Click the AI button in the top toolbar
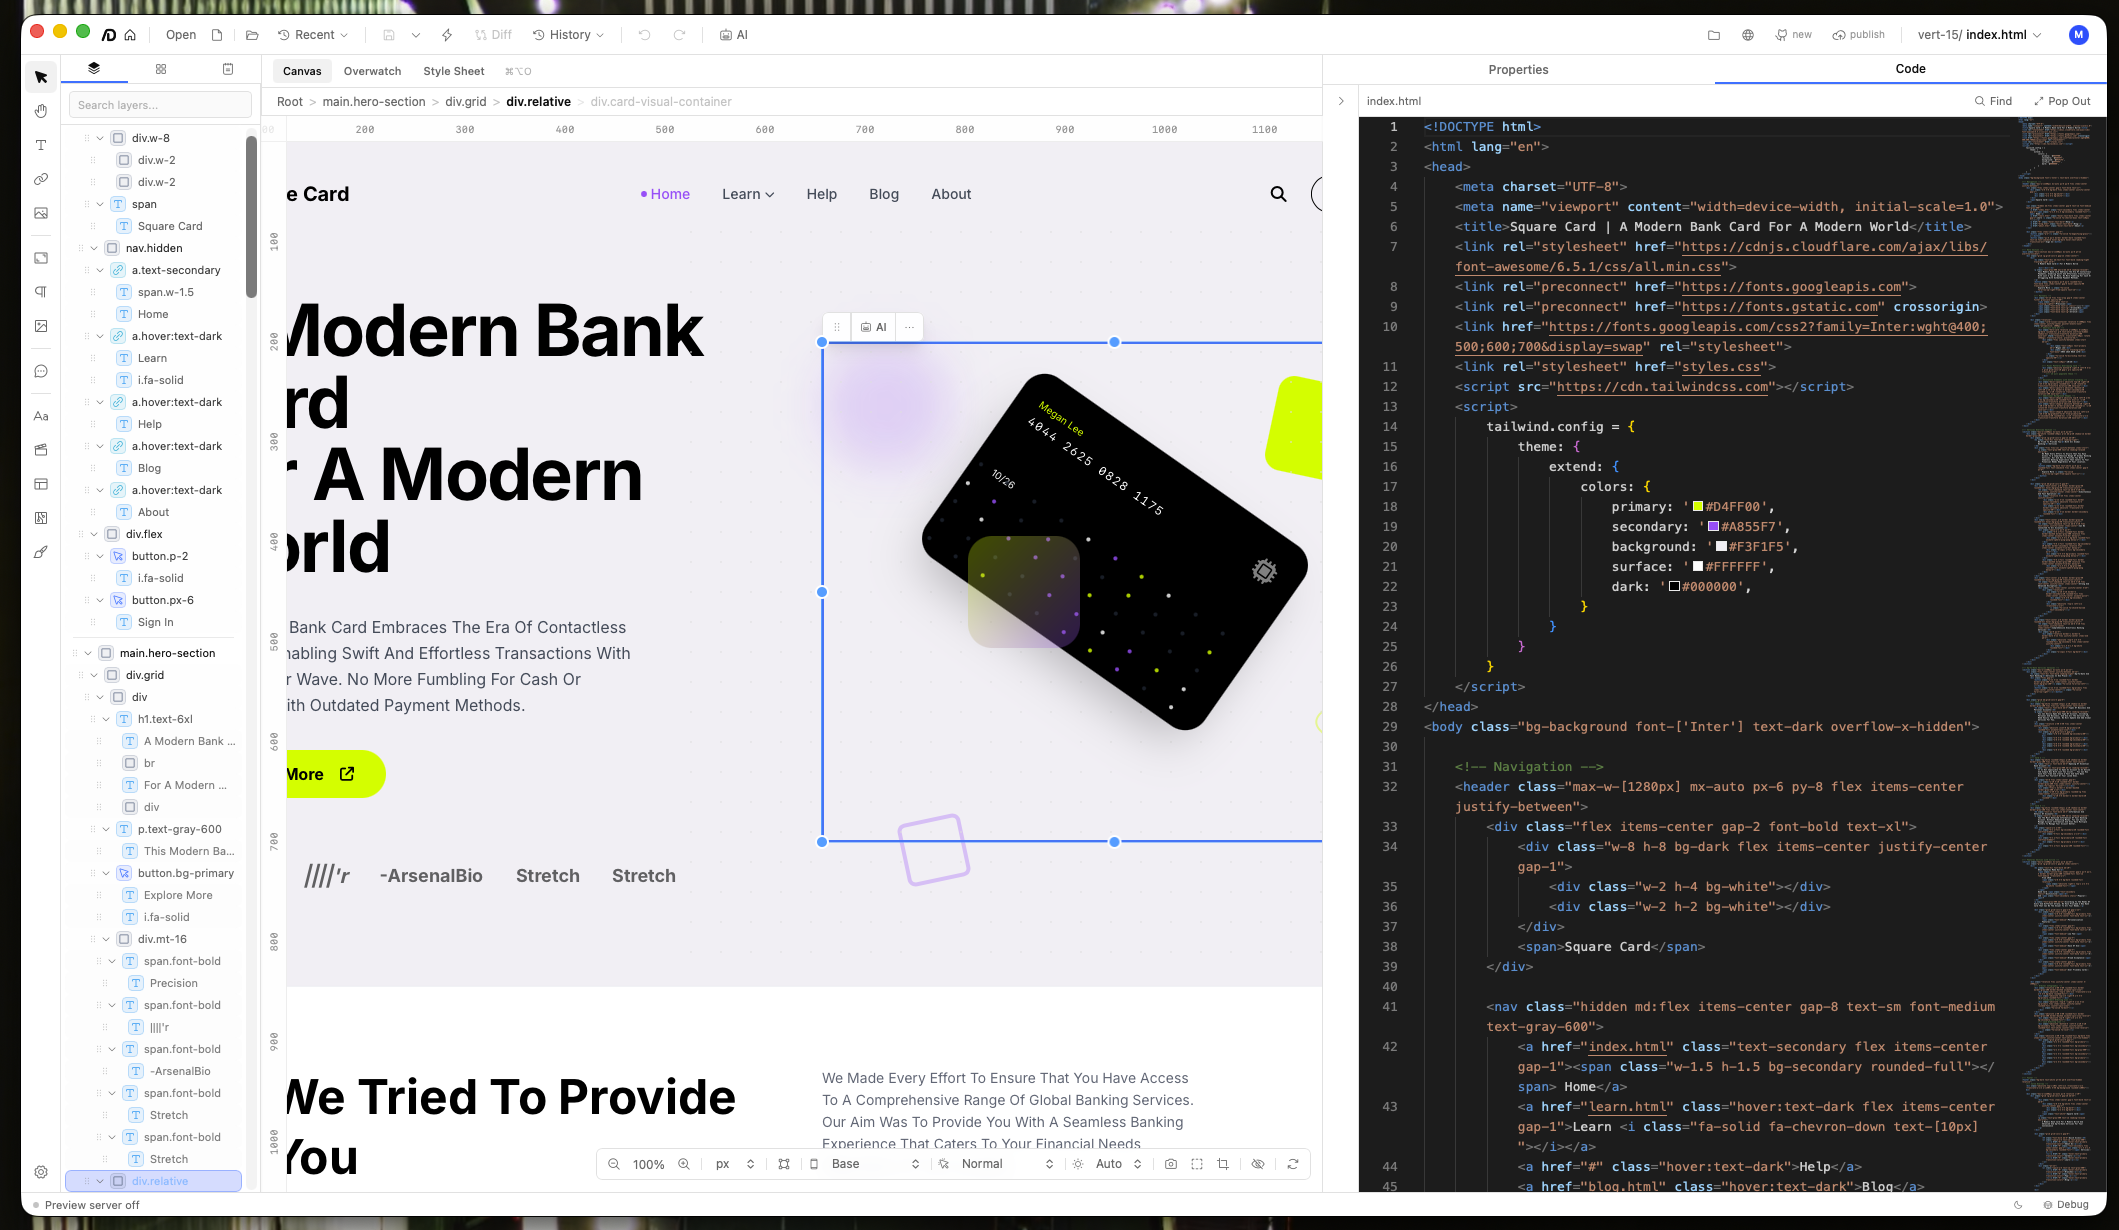 (x=733, y=34)
